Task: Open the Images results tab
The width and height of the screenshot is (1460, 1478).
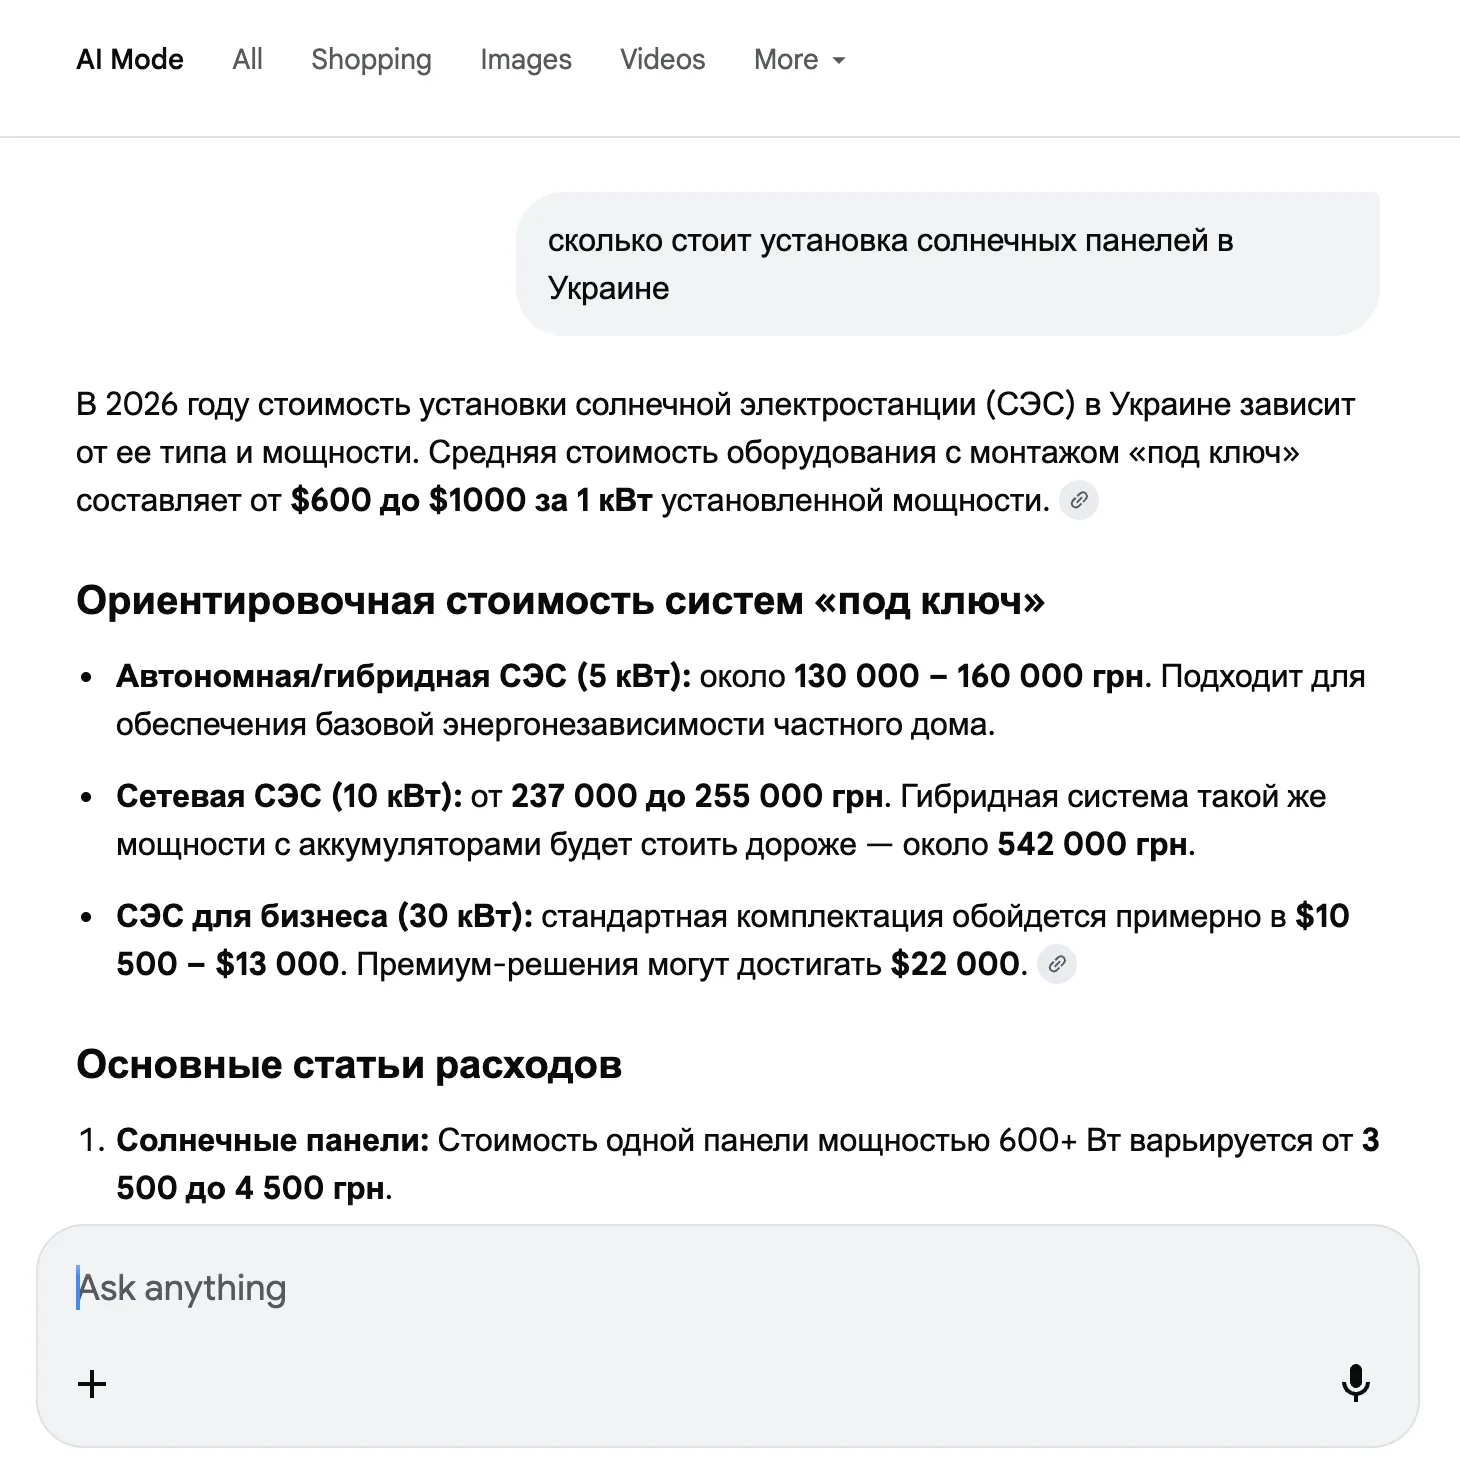Action: (525, 59)
